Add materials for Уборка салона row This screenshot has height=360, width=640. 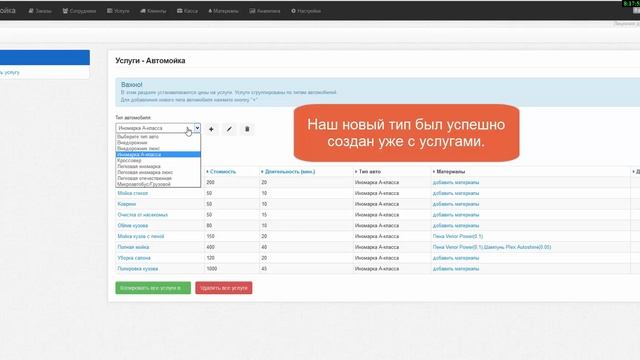(x=456, y=258)
